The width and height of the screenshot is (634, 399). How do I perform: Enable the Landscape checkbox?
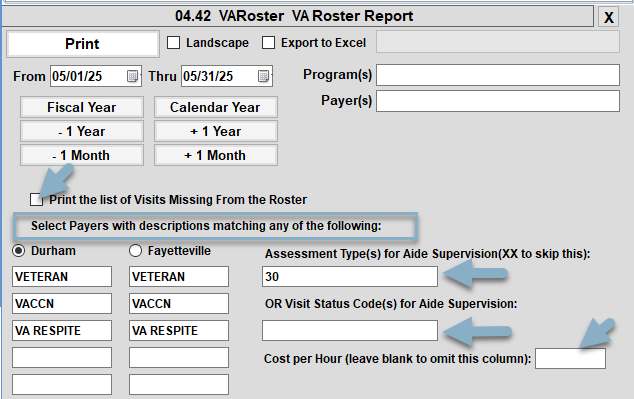pyautogui.click(x=173, y=42)
